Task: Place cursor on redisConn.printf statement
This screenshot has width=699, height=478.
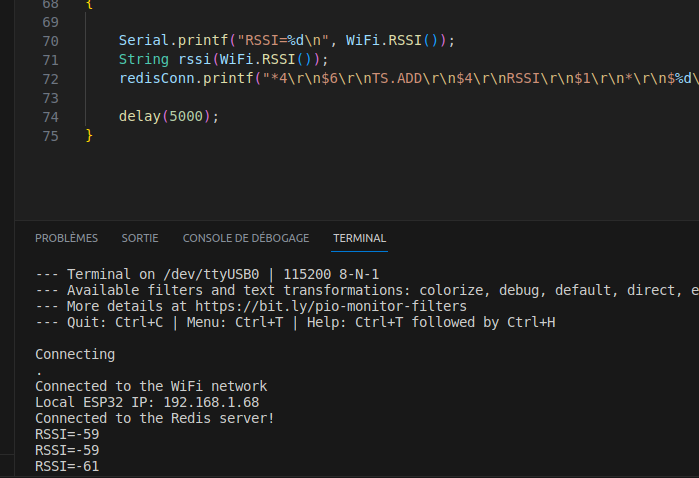Action: click(x=408, y=78)
